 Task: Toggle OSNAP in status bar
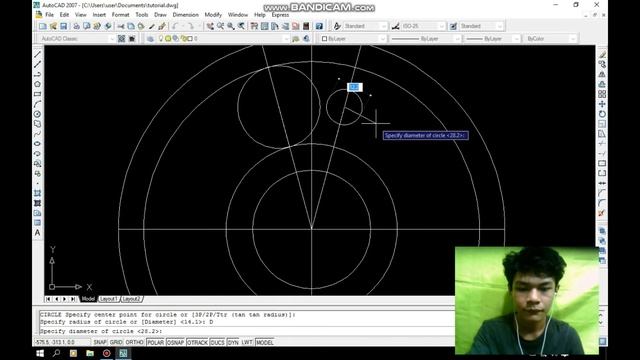[176, 342]
